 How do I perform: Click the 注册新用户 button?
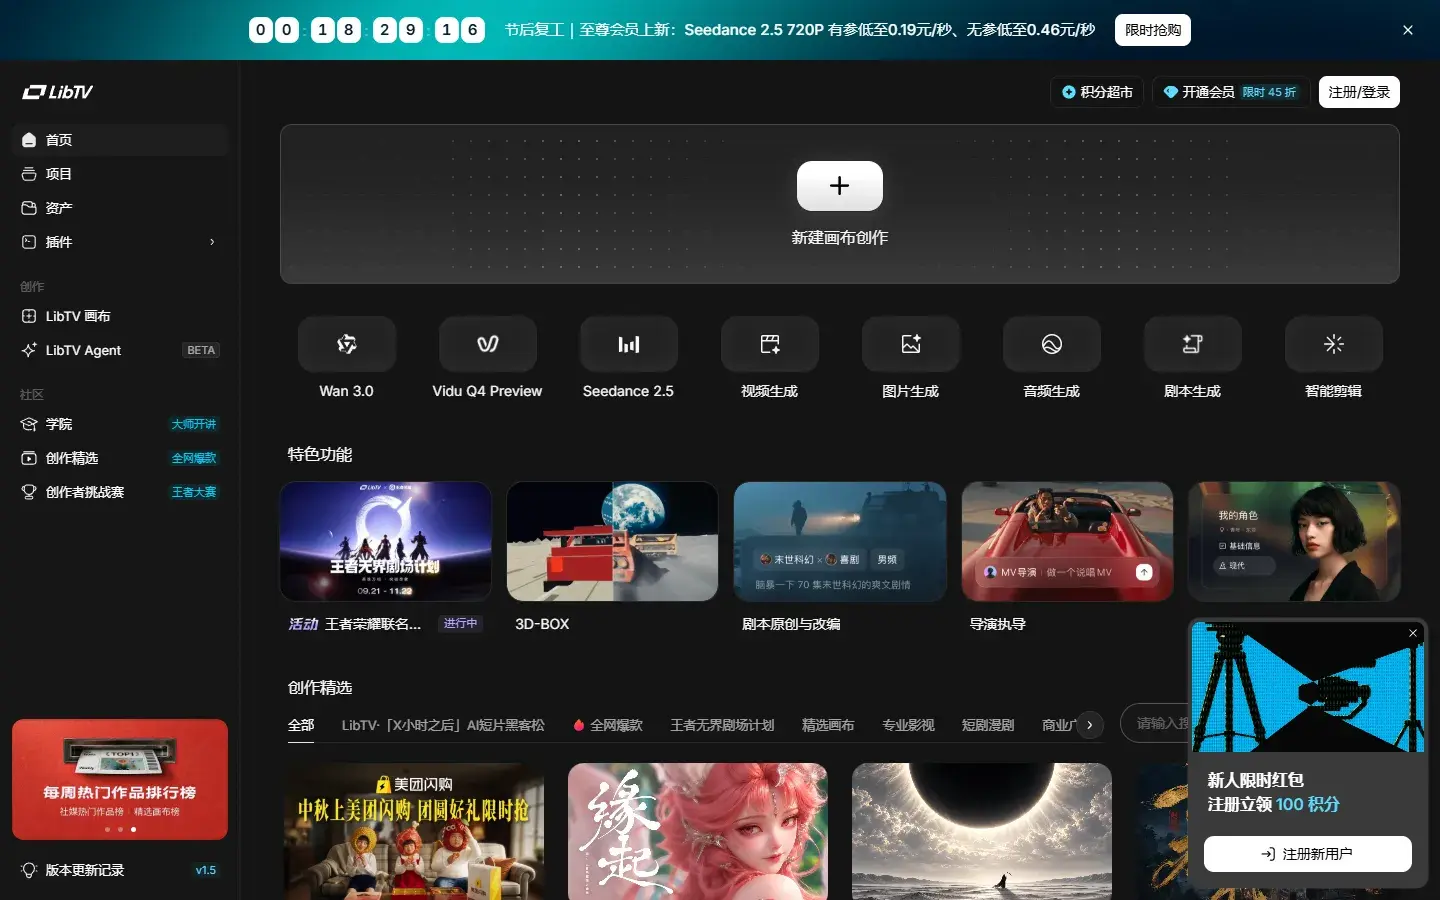coord(1308,854)
